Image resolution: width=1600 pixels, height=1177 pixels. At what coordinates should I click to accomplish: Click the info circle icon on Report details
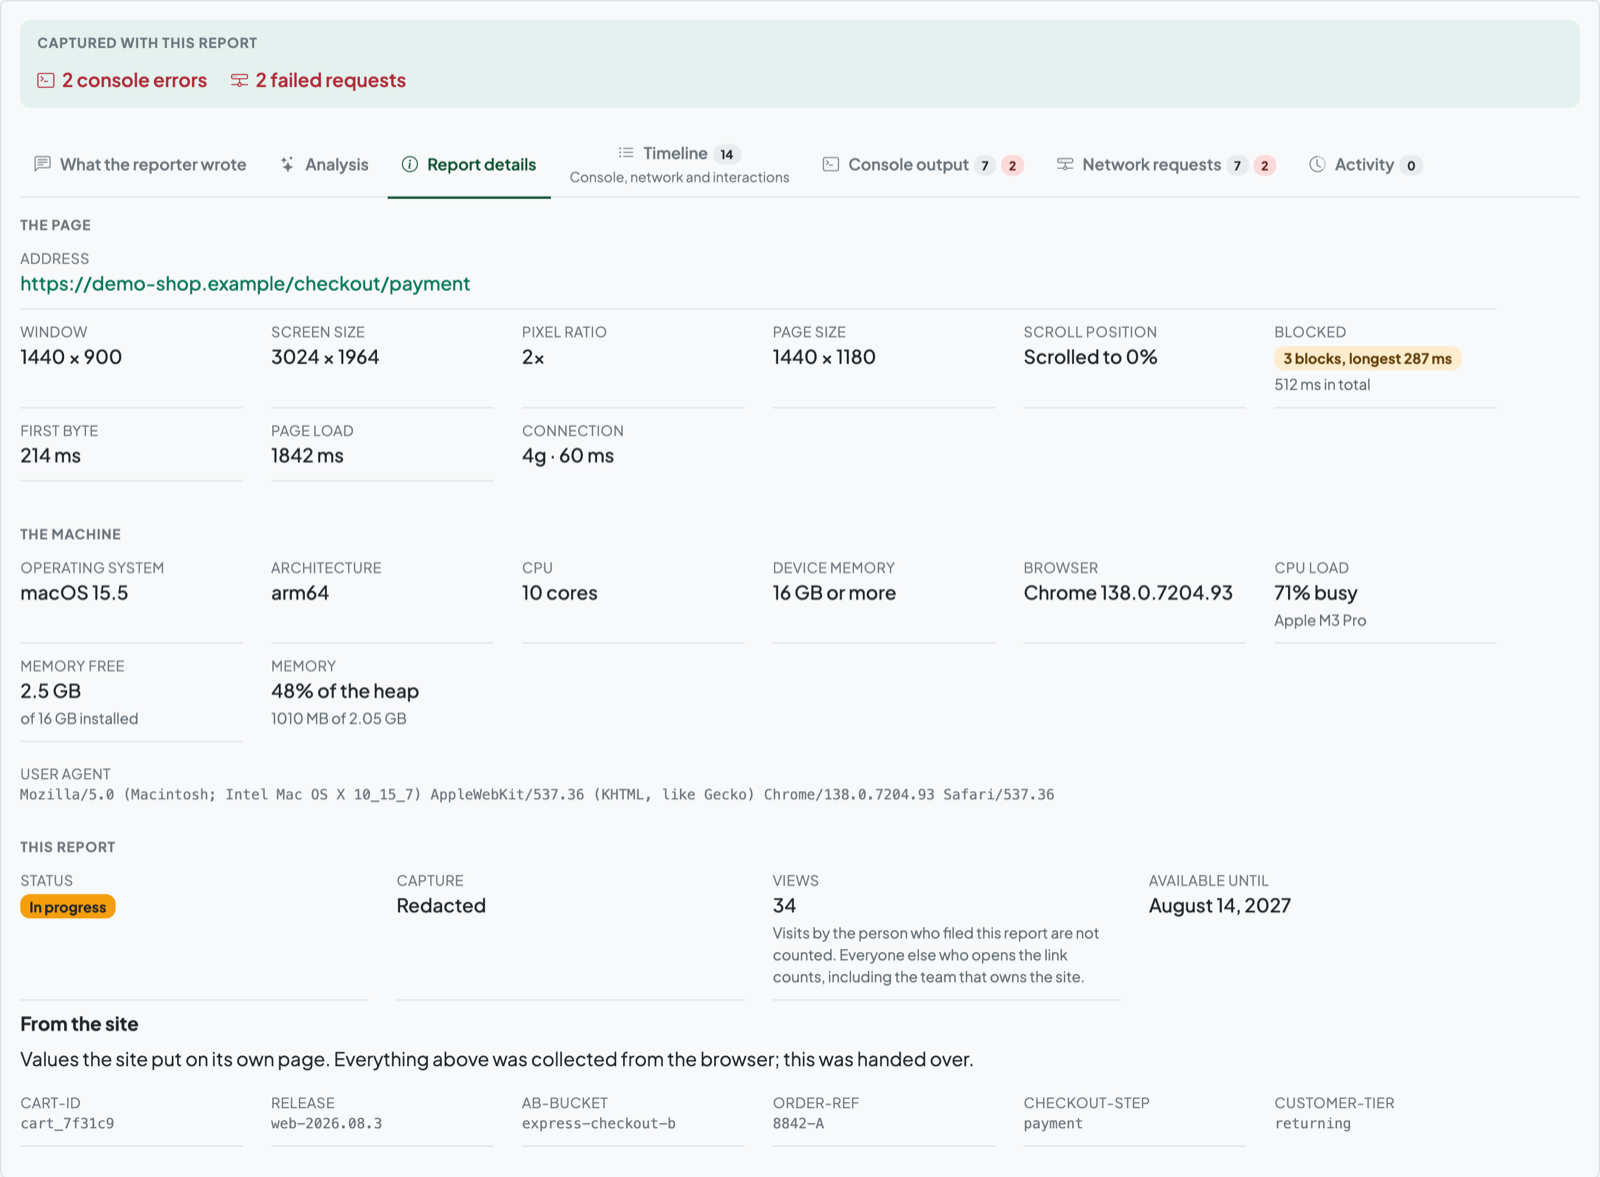click(x=409, y=164)
